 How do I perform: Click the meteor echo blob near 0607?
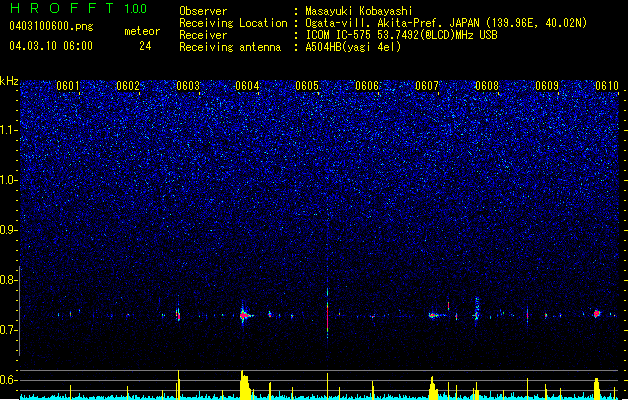click(x=434, y=315)
